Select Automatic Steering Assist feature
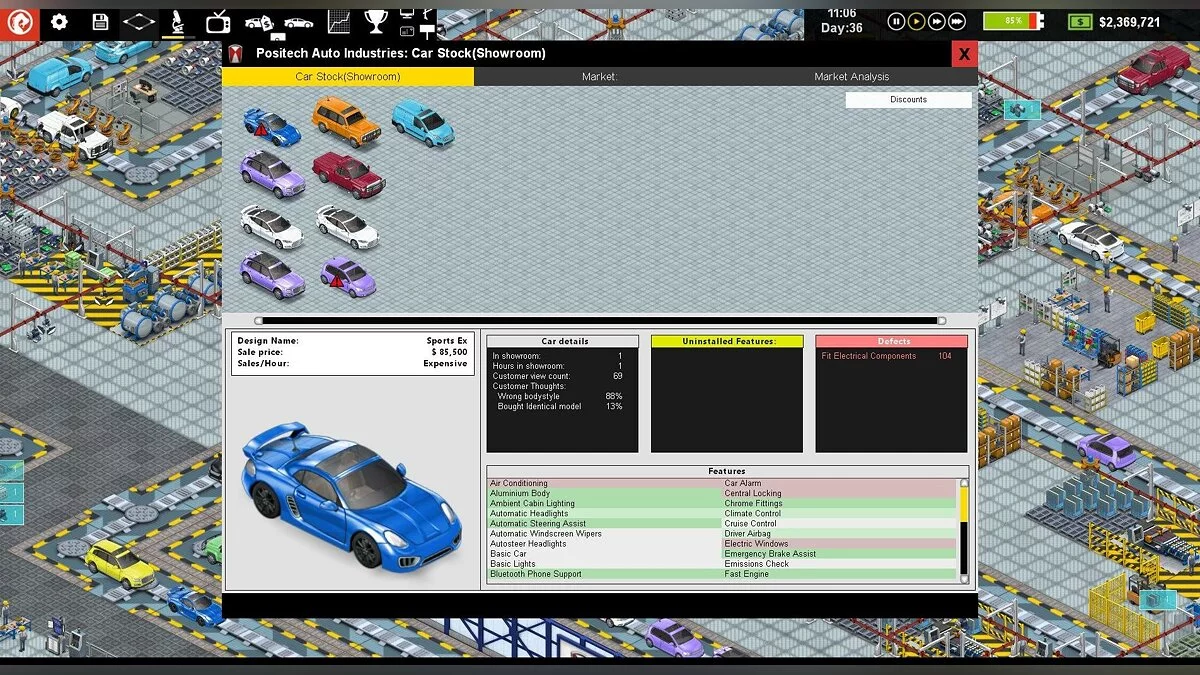 (605, 523)
